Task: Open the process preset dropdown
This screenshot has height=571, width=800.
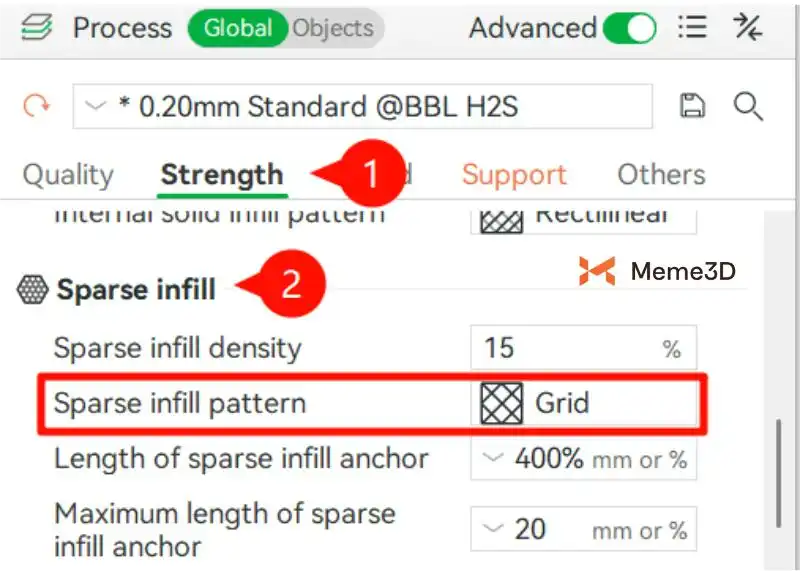Action: tap(362, 106)
